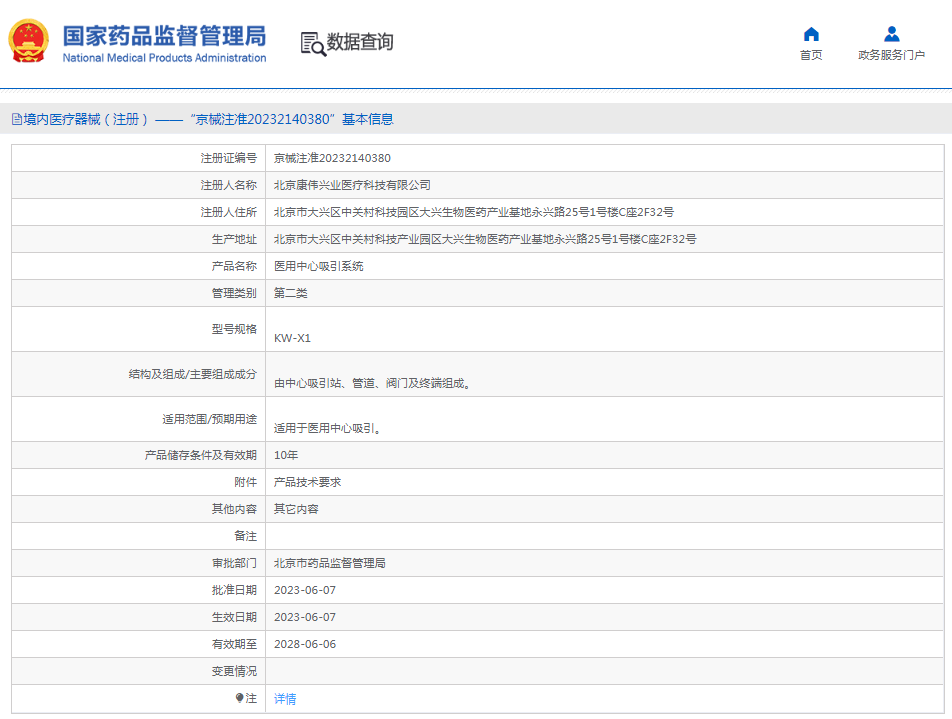This screenshot has width=952, height=719.
Task: Click the 产品名称 label
Action: (234, 266)
